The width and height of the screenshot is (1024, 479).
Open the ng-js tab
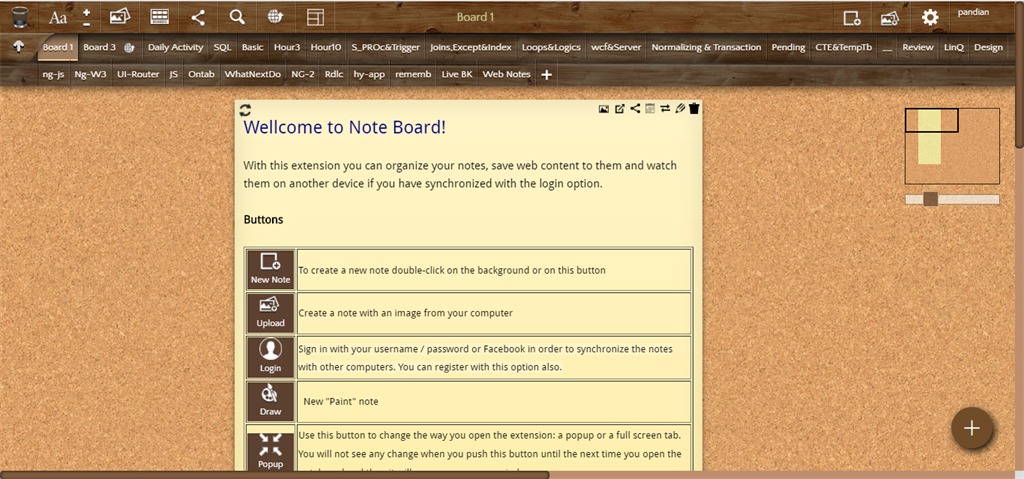pyautogui.click(x=53, y=74)
